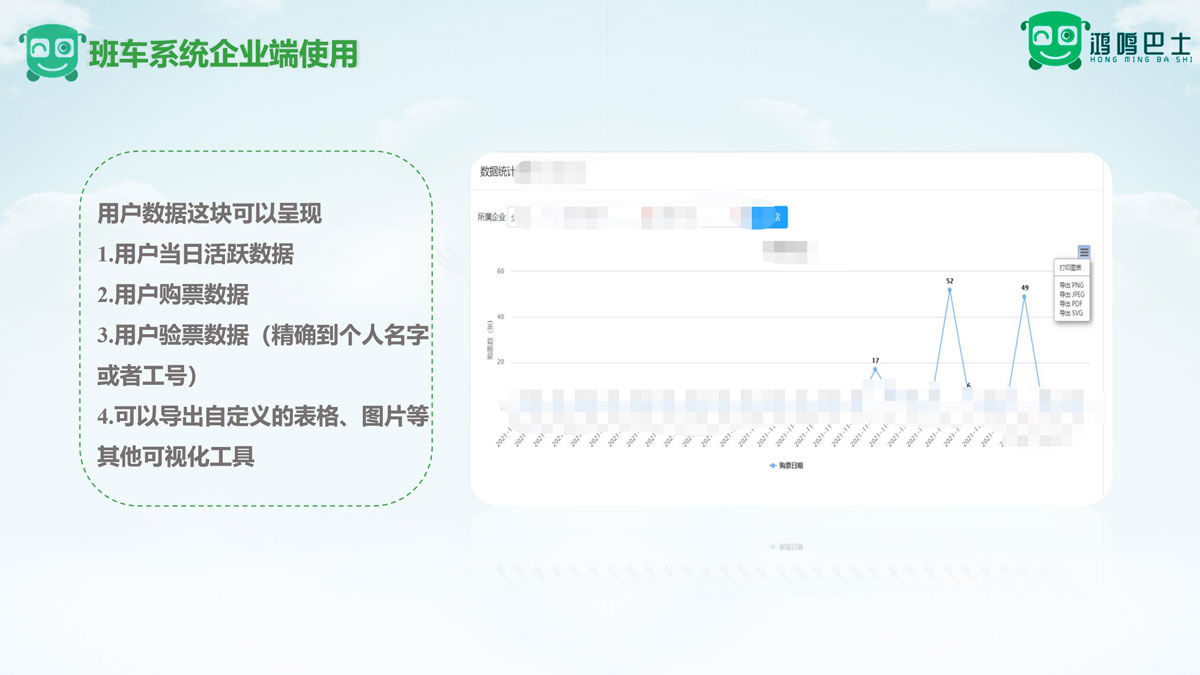
Task: Click the 班车系统企业端使用 slide title
Action: (223, 53)
